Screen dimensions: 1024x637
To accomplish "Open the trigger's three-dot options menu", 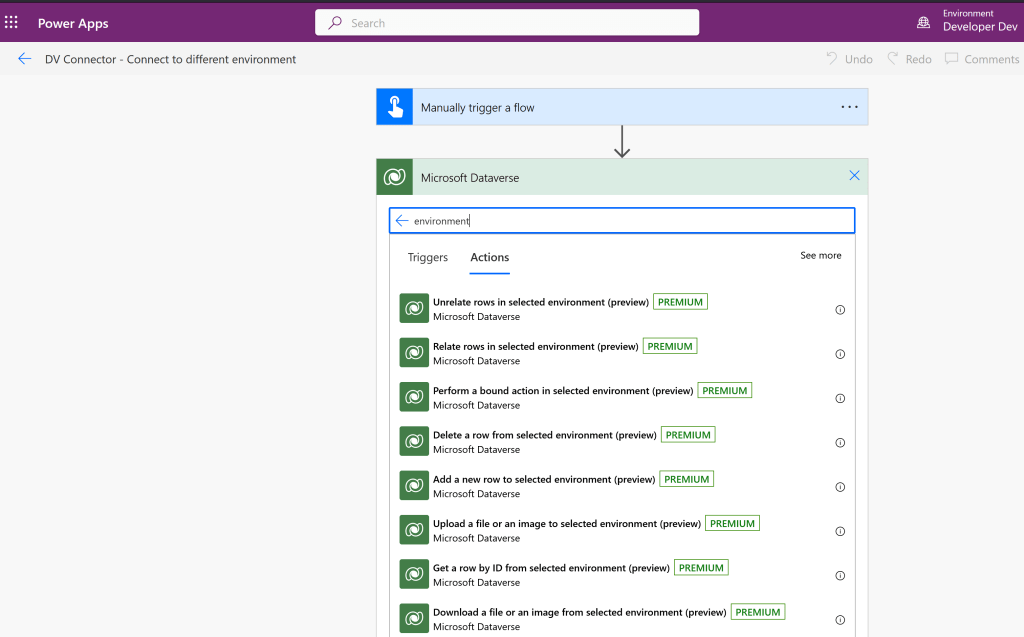I will tap(849, 107).
